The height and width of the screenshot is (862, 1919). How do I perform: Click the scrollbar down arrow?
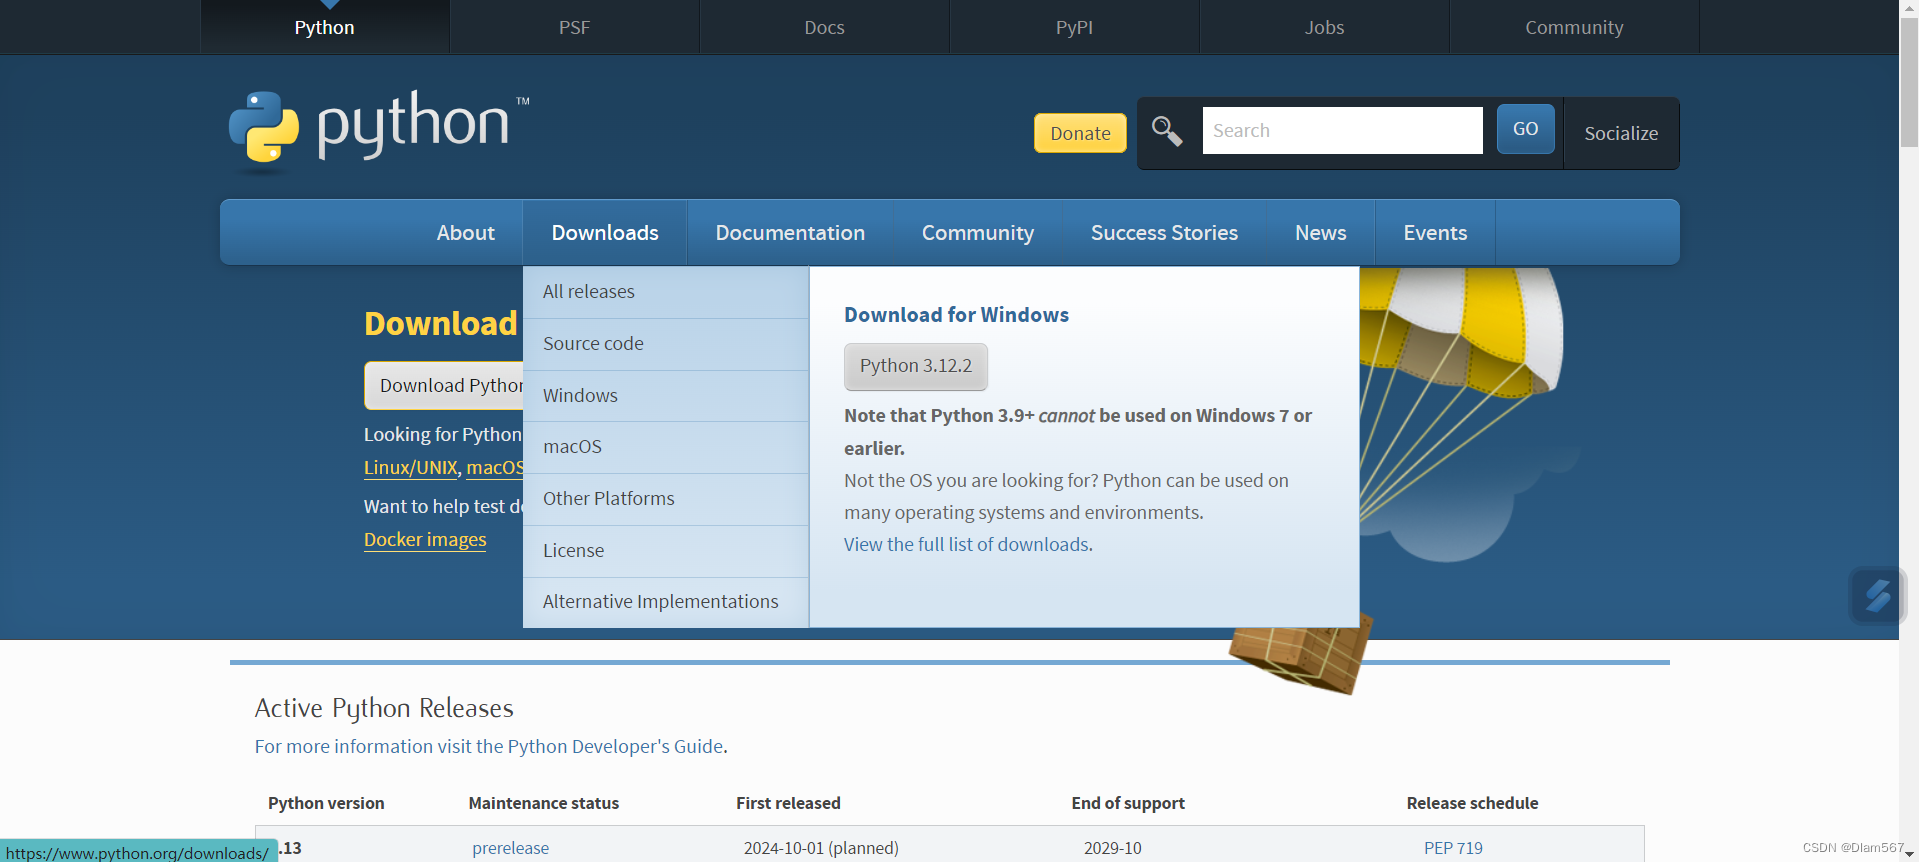[1909, 853]
